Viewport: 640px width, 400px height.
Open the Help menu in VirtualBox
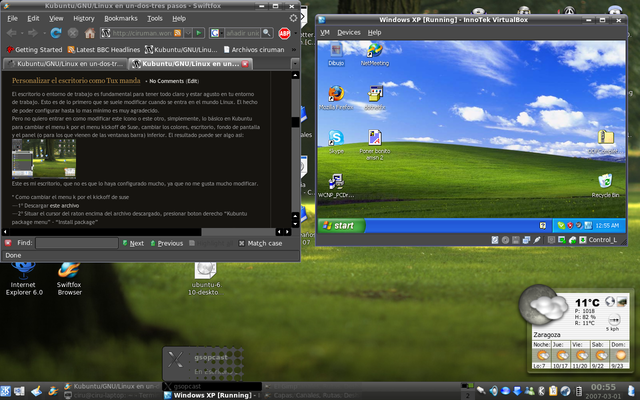tap(374, 33)
